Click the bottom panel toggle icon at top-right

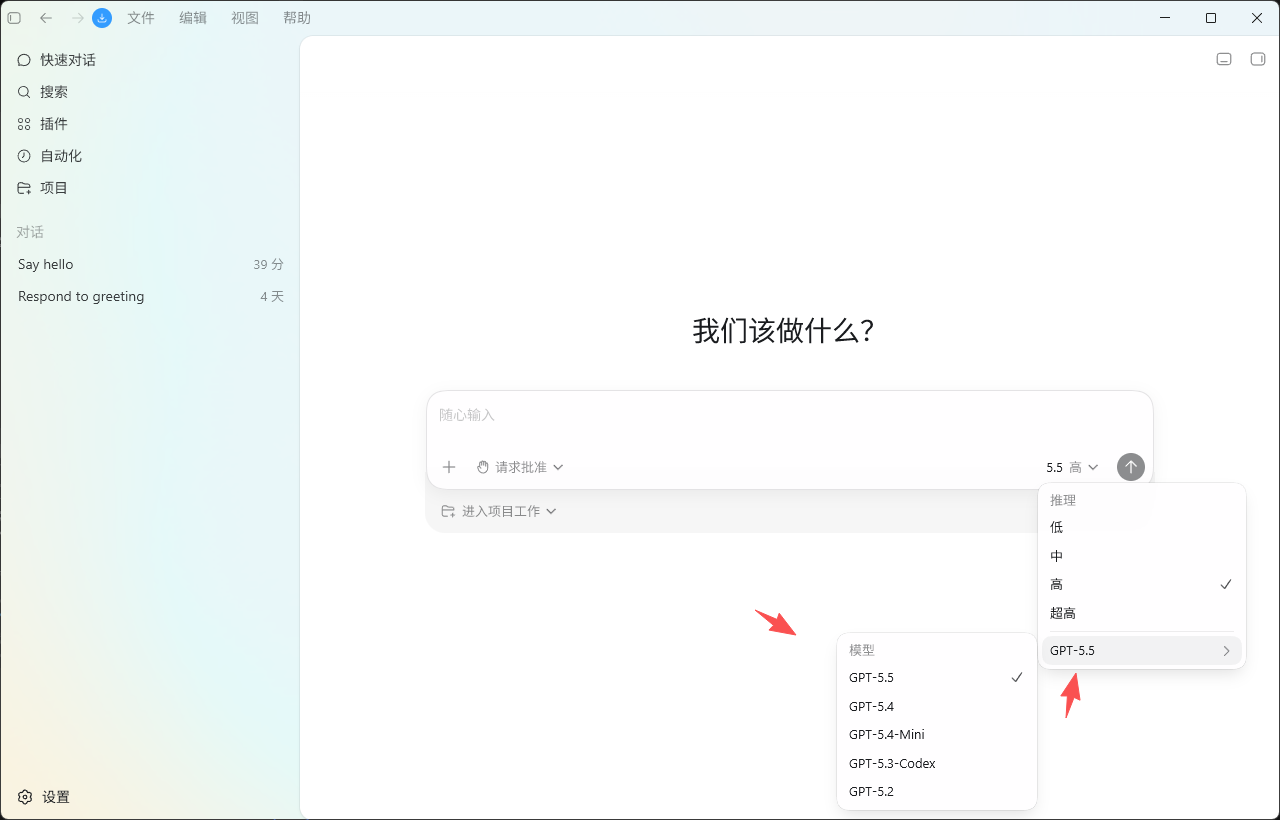(1224, 59)
